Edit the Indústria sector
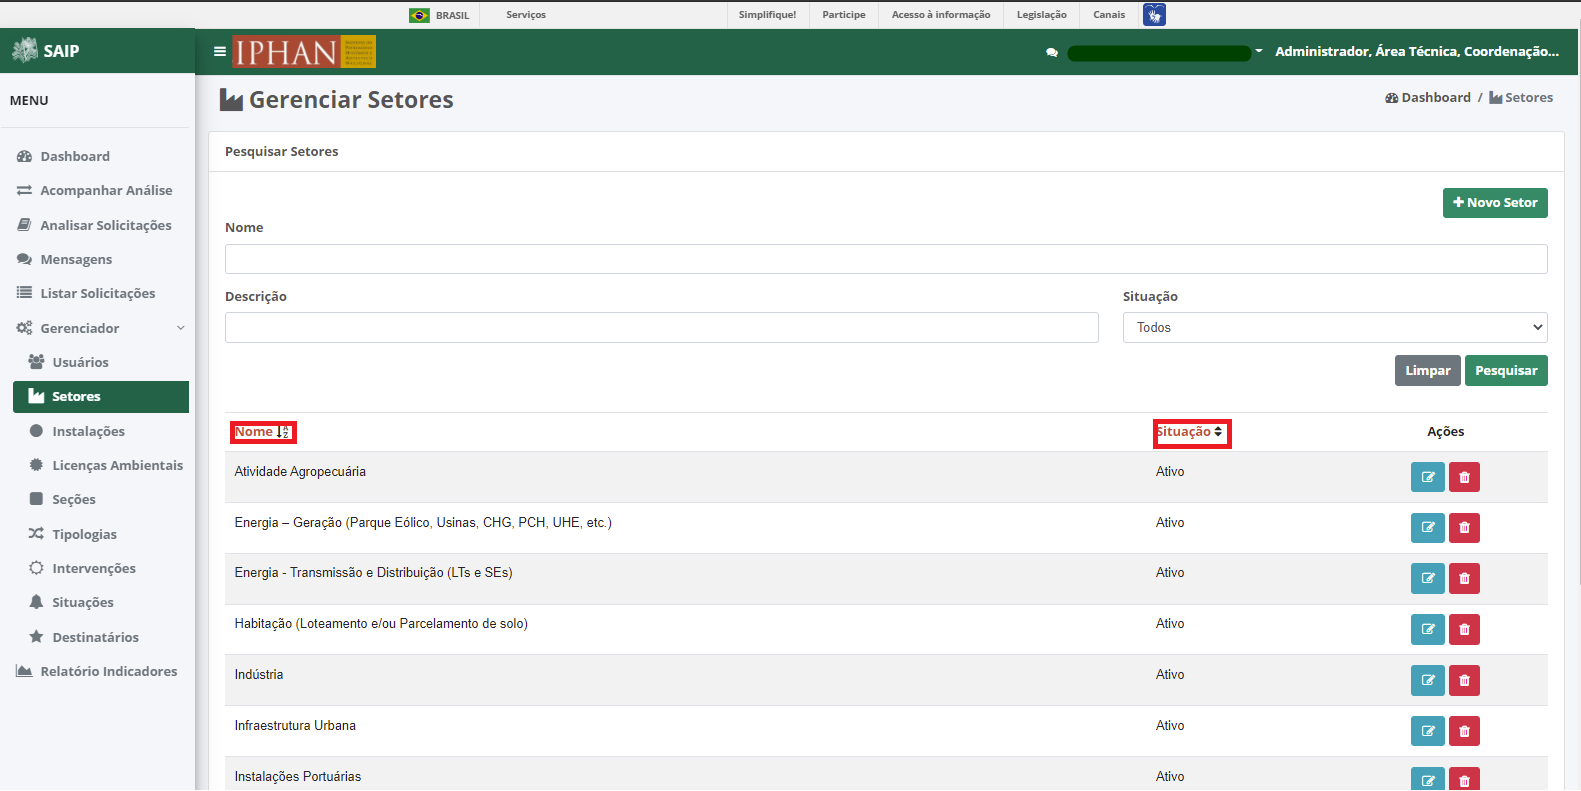This screenshot has height=791, width=1581. tap(1427, 680)
